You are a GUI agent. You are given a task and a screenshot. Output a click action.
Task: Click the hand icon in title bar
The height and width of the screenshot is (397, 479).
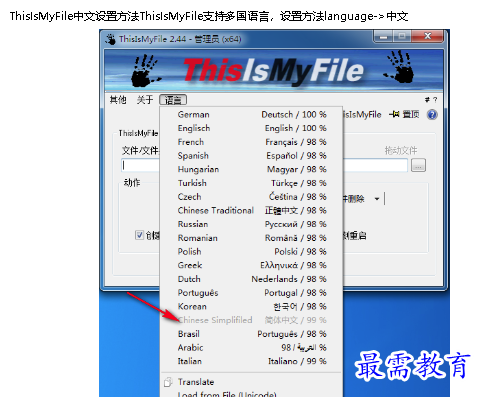(x=111, y=39)
